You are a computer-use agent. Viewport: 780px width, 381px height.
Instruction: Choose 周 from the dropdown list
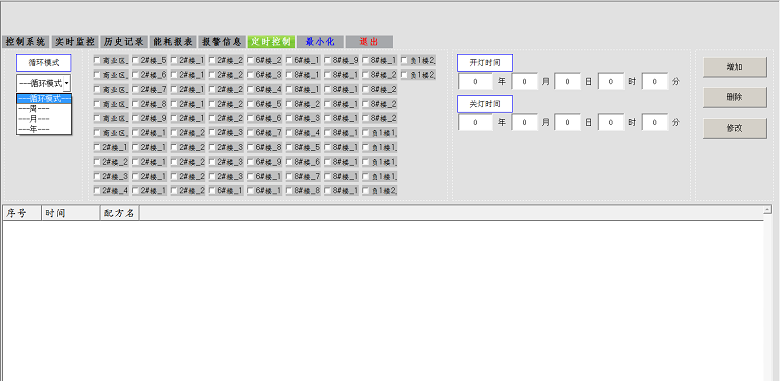coord(44,108)
